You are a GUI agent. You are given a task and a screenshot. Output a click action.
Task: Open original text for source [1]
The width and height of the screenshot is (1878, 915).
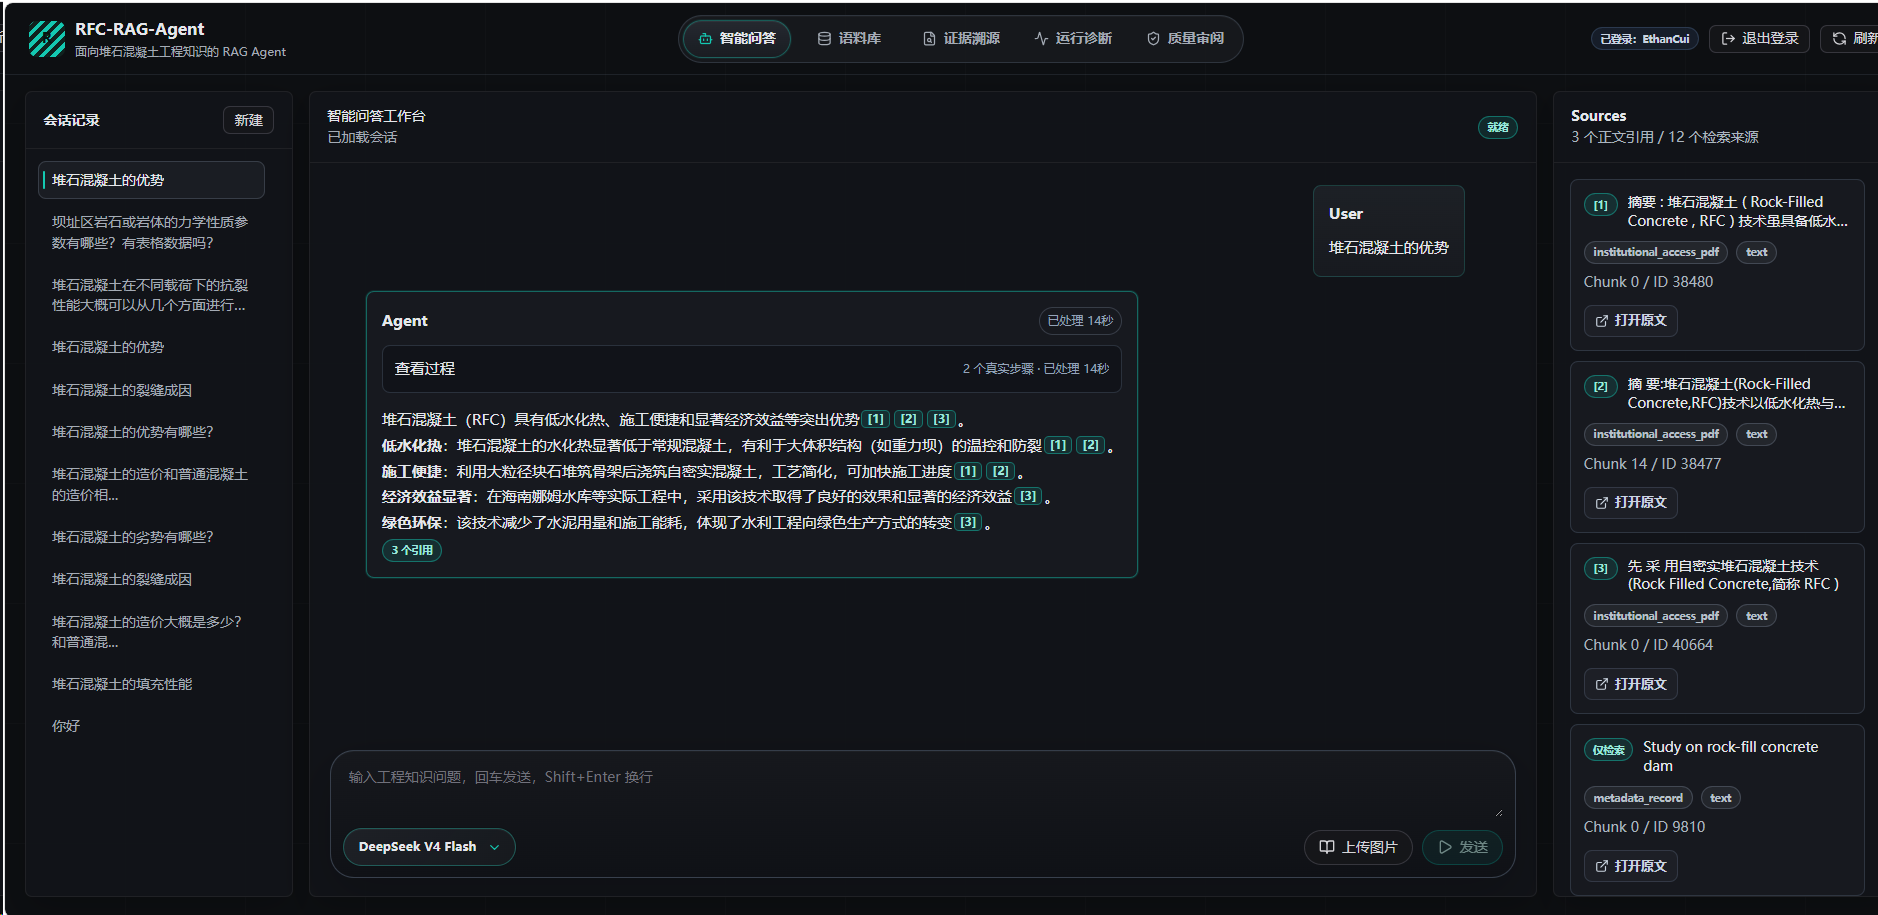1630,321
